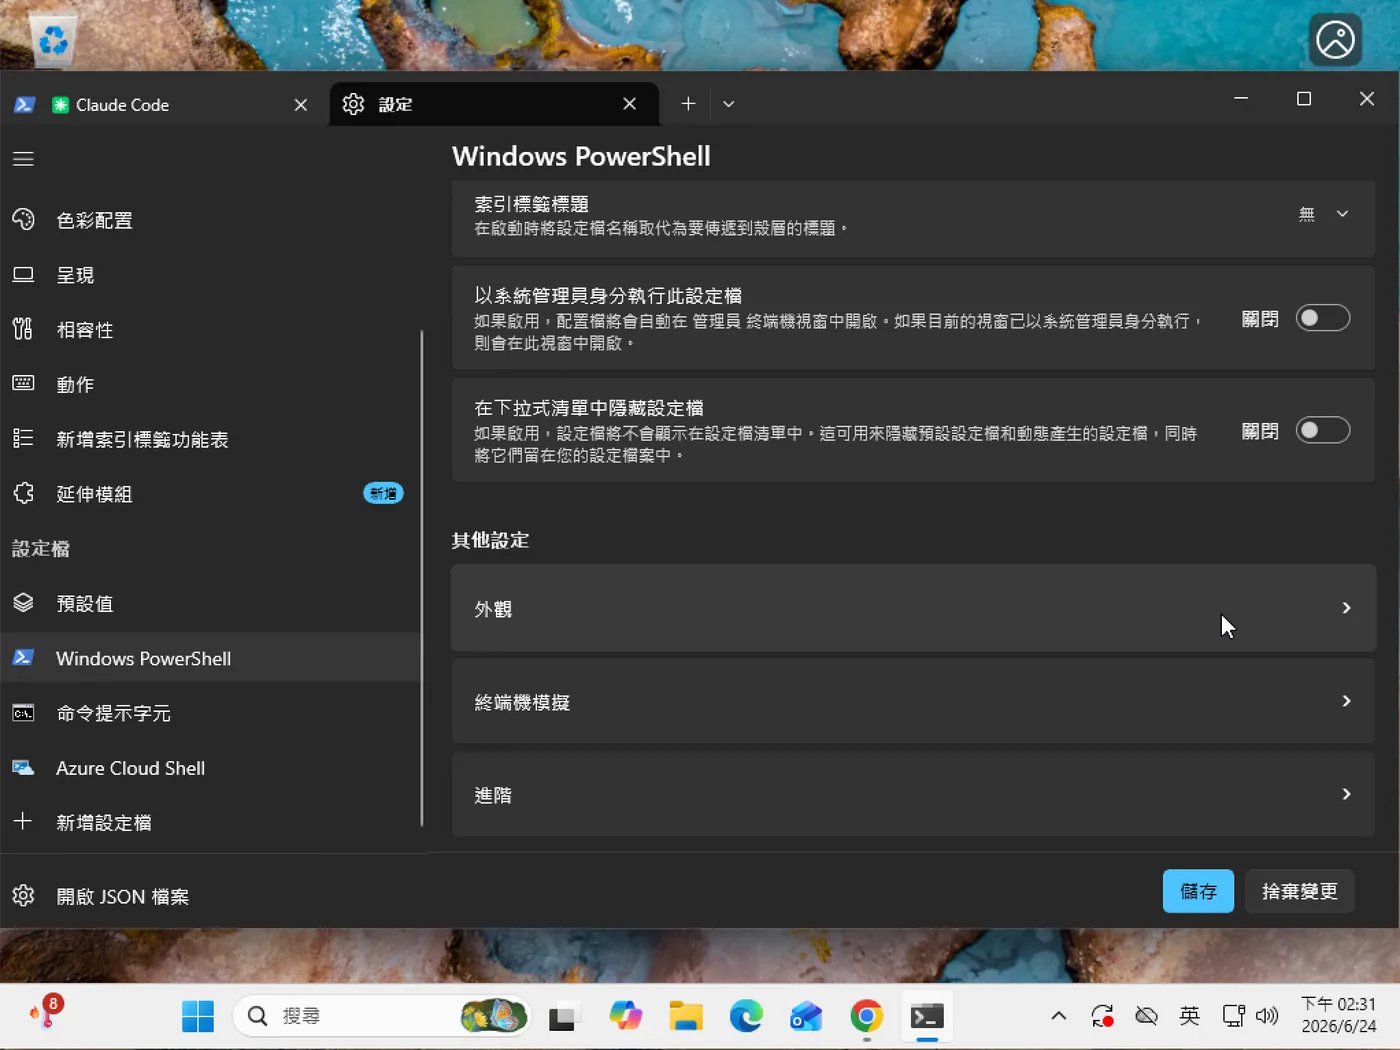Viewport: 1400px width, 1050px height.
Task: Open the taskbar clock and date
Action: (1338, 1015)
